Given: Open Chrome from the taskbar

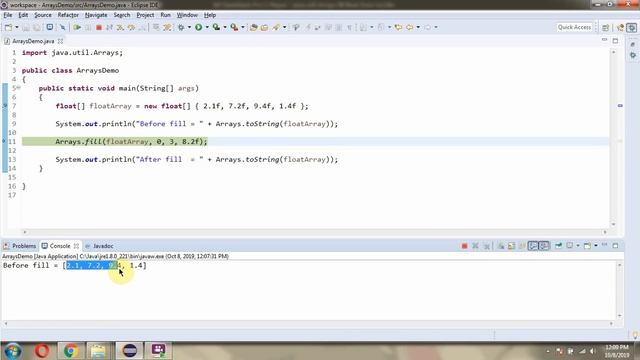Looking at the screenshot, I should (71, 351).
